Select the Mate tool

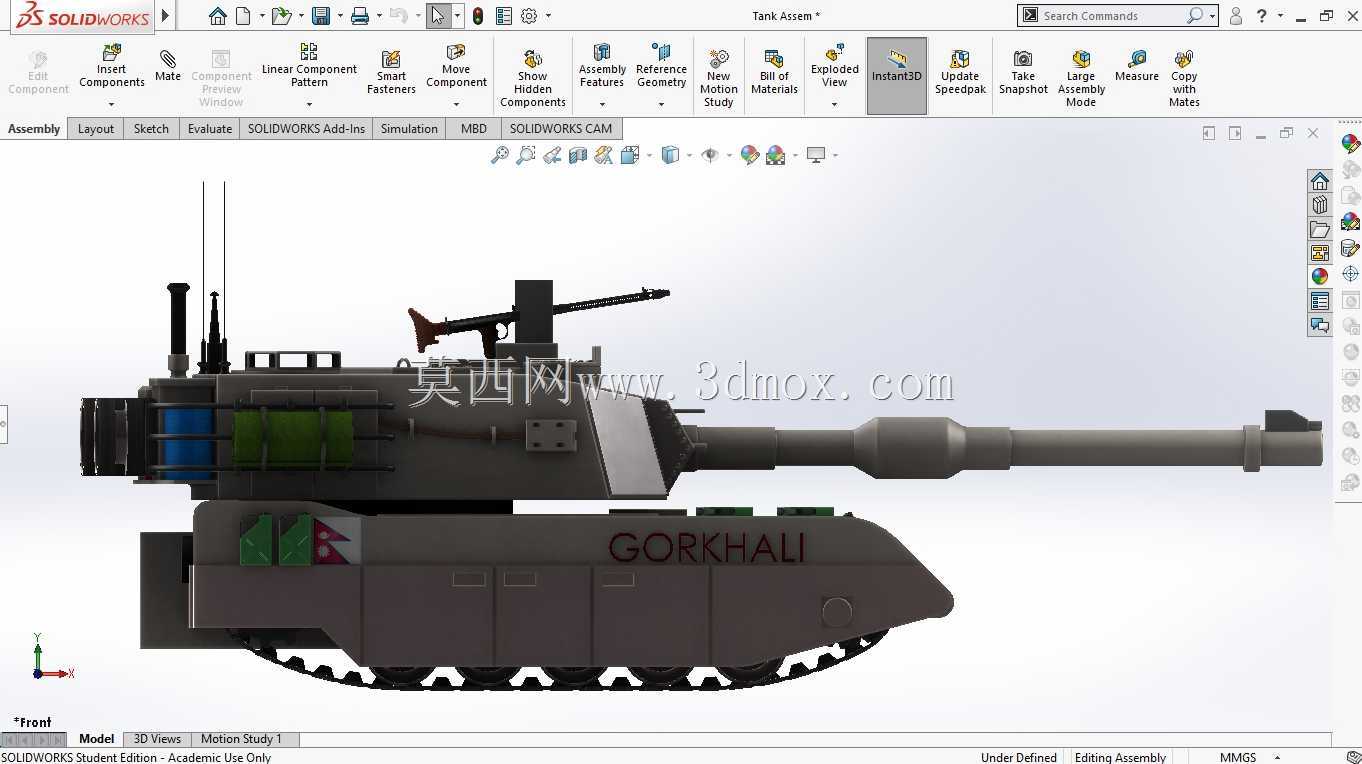click(x=168, y=66)
